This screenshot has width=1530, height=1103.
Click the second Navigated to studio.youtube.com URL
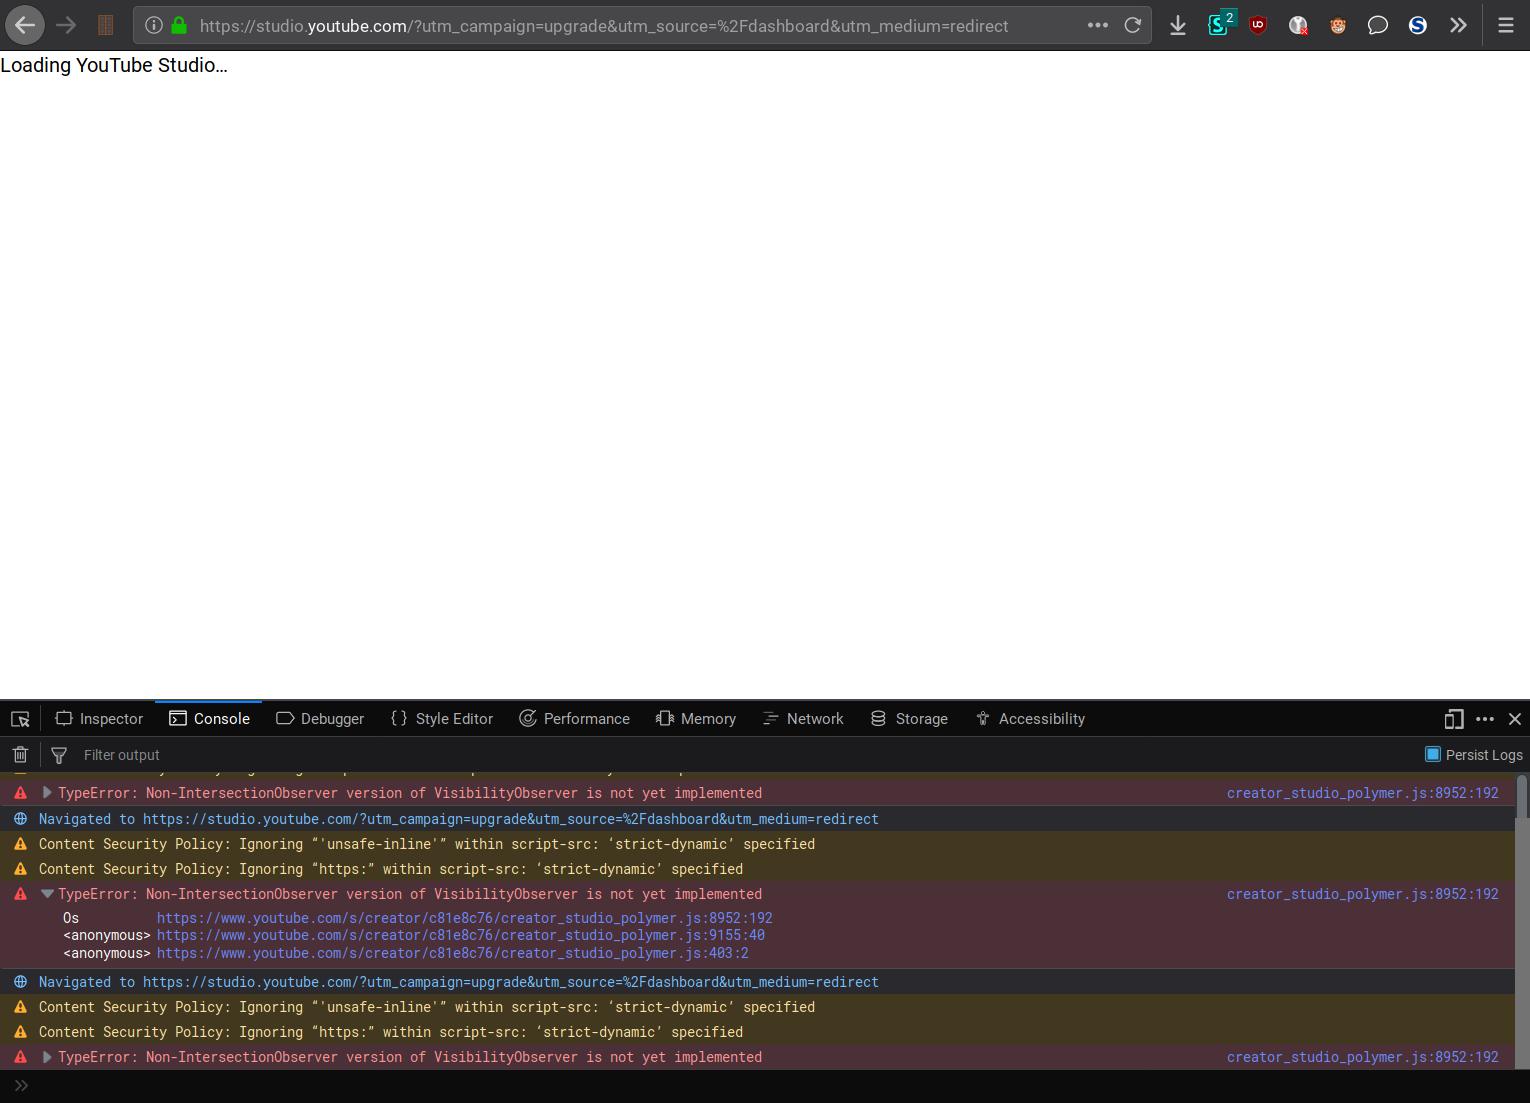(510, 982)
